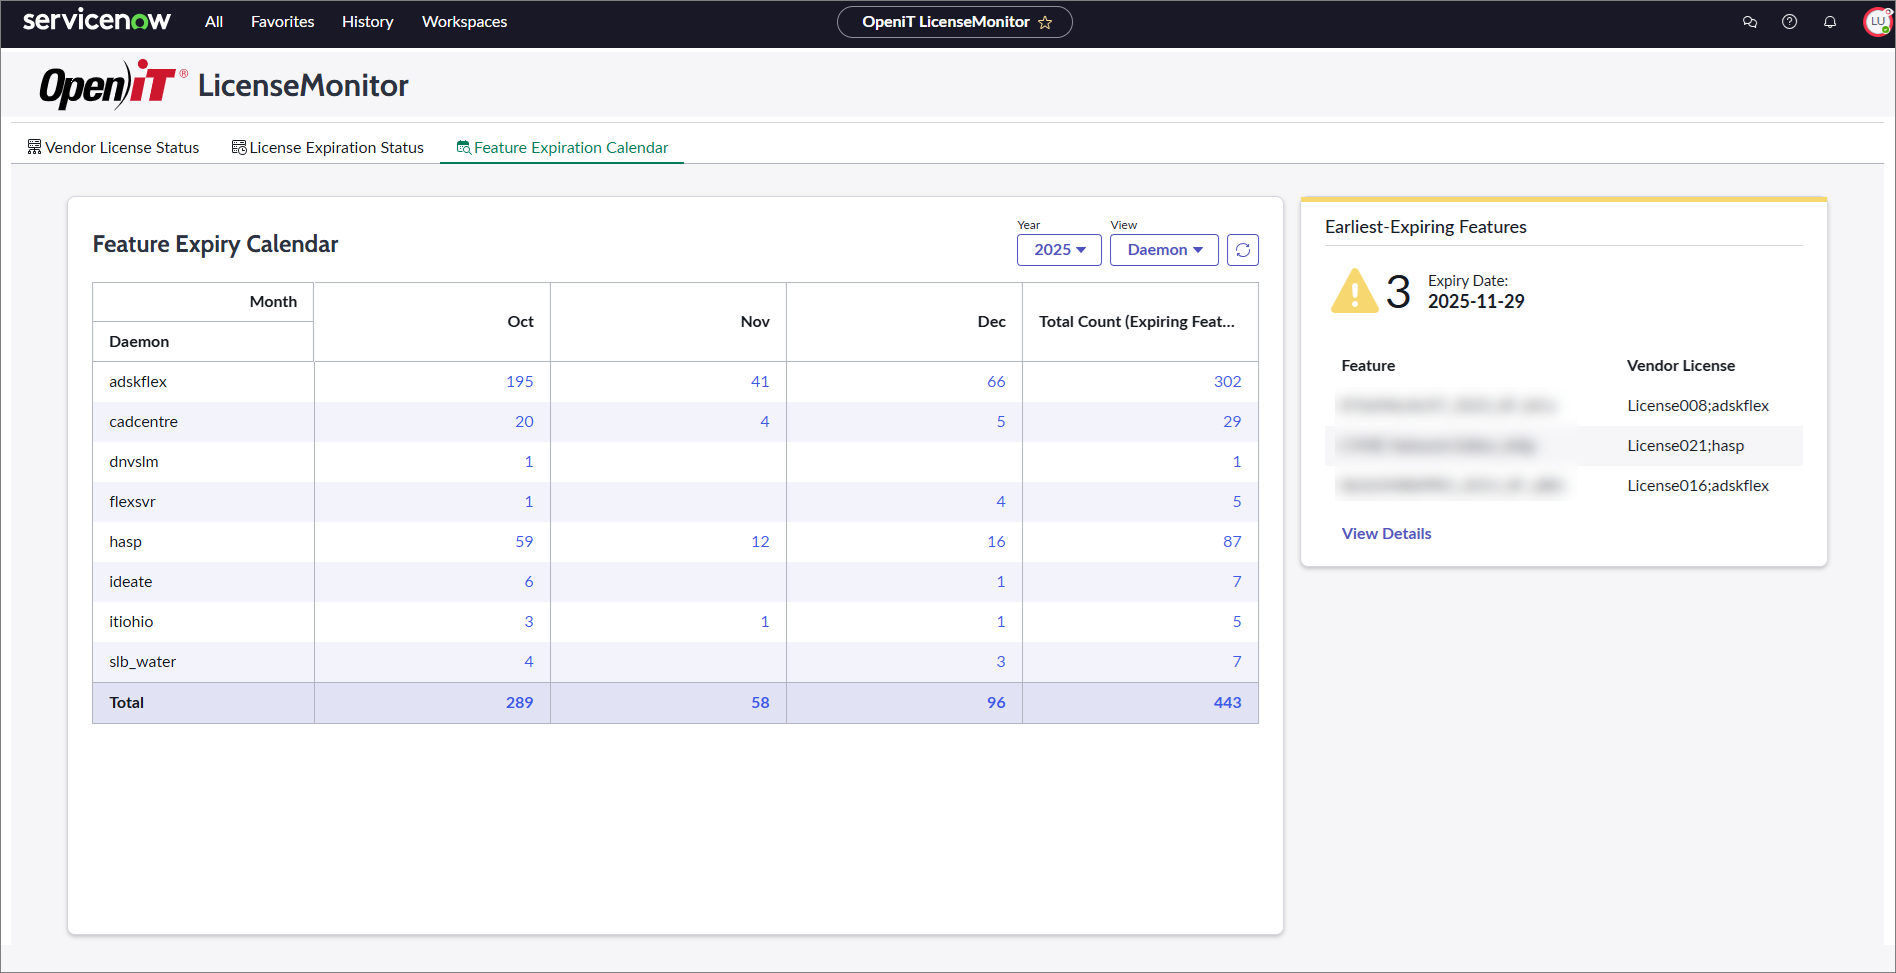Favorite OpeniT LicenseMonitor with the star icon
This screenshot has width=1896, height=973.
1045,22
